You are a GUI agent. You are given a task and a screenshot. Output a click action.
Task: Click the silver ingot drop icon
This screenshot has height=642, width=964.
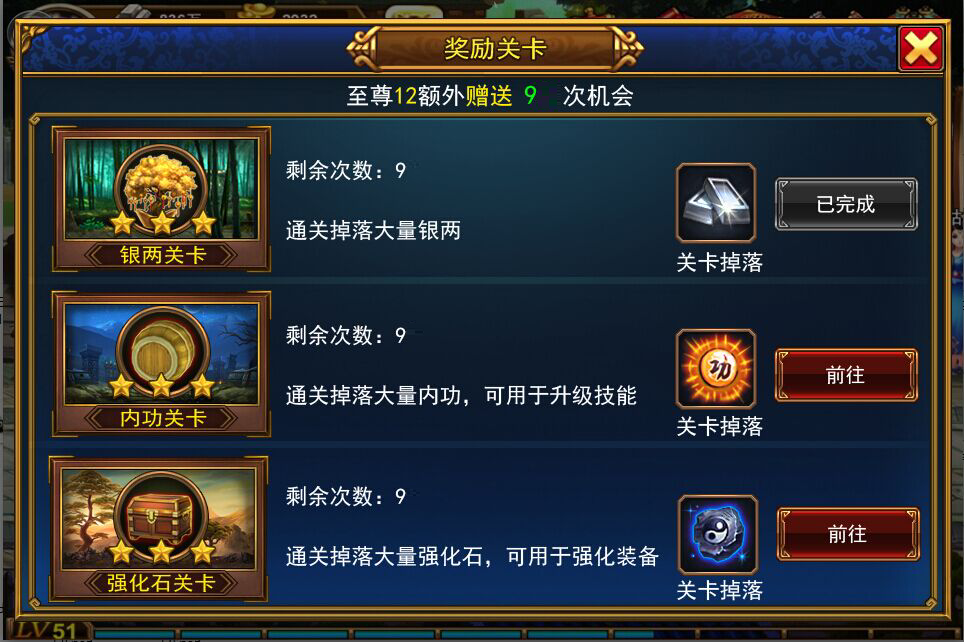[716, 203]
